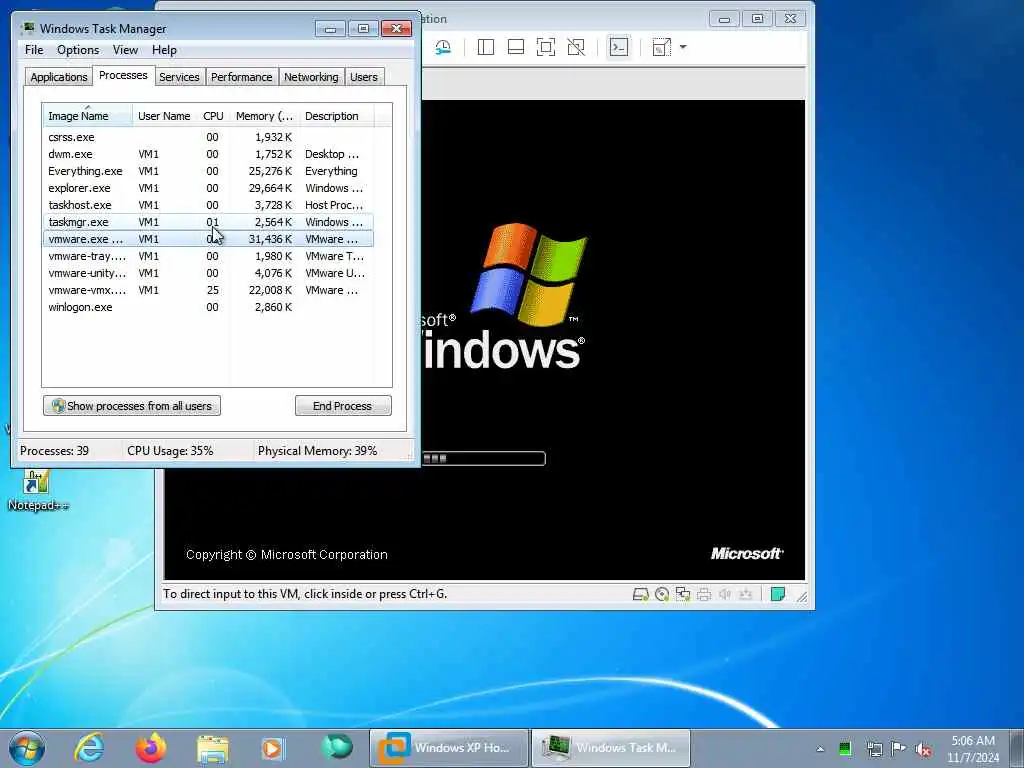Launch Windows Media Player from taskbar
The height and width of the screenshot is (768, 1024).
click(273, 748)
